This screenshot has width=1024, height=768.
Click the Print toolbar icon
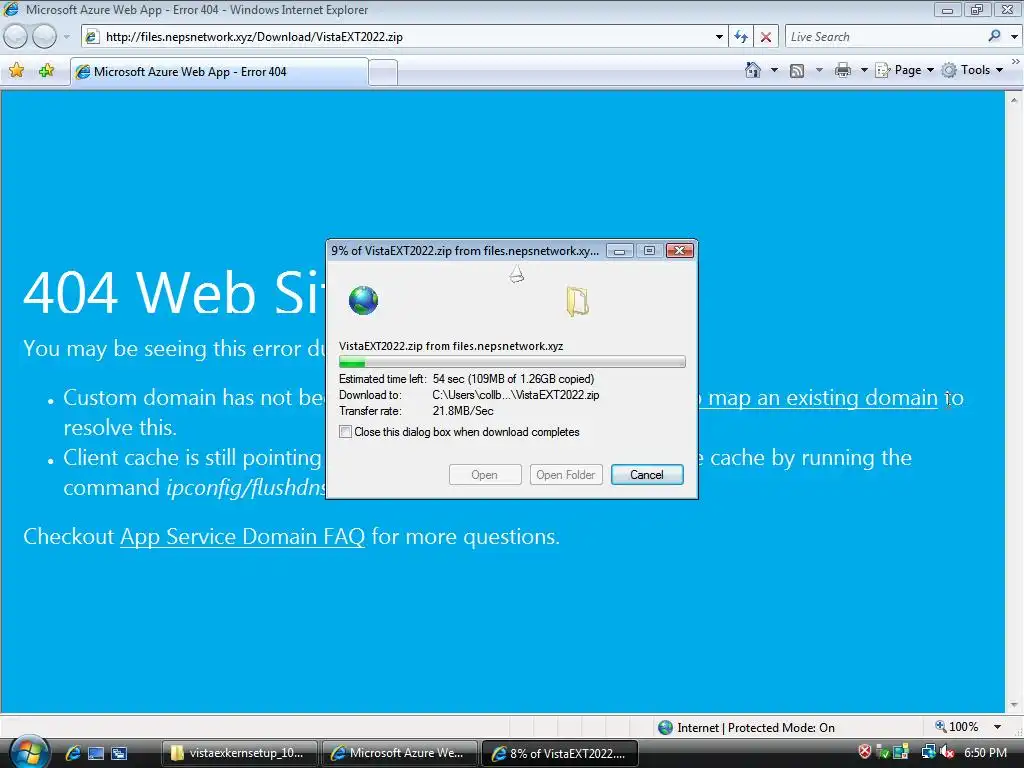pos(843,70)
